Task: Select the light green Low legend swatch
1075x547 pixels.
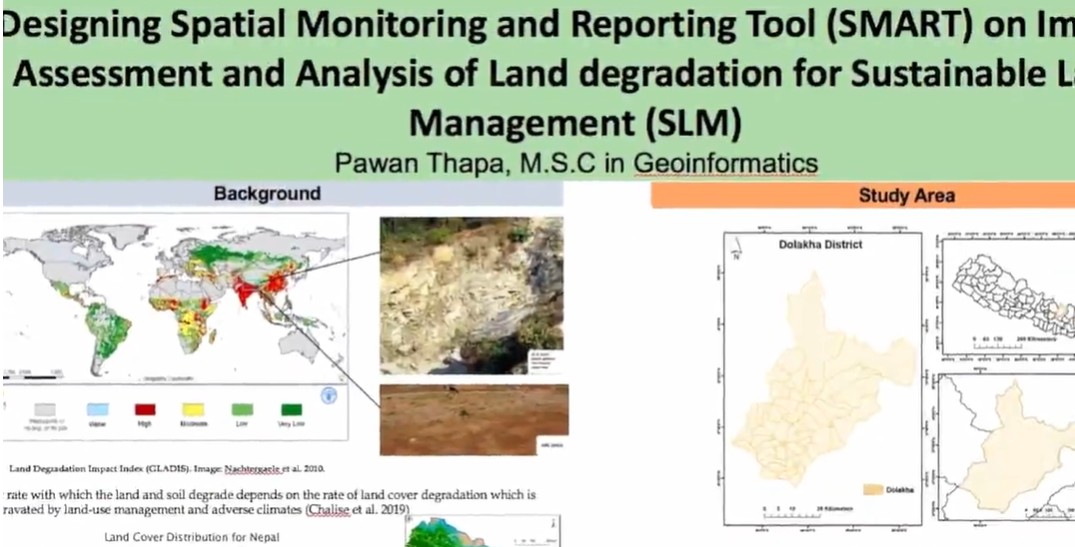Action: click(x=242, y=409)
